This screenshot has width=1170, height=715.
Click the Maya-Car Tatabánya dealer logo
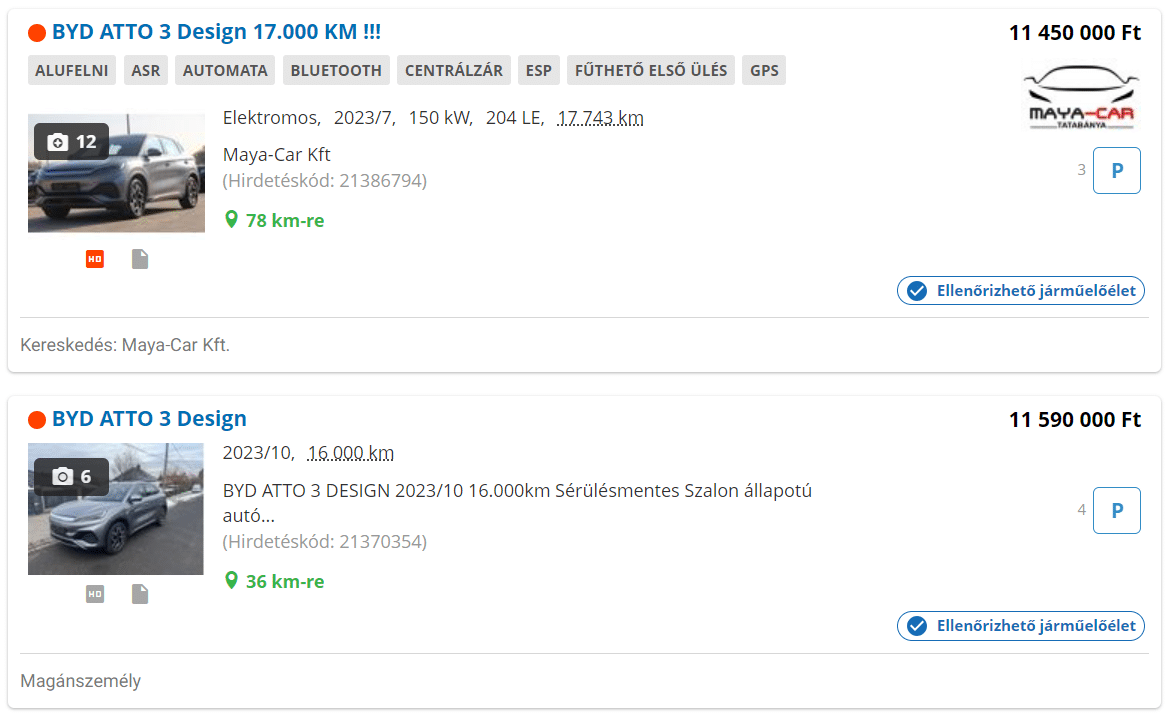pos(1081,99)
